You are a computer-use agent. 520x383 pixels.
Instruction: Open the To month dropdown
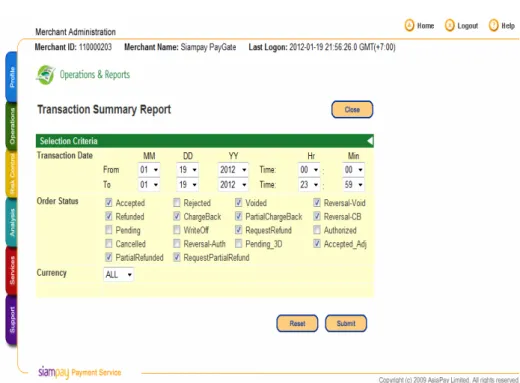tap(149, 185)
